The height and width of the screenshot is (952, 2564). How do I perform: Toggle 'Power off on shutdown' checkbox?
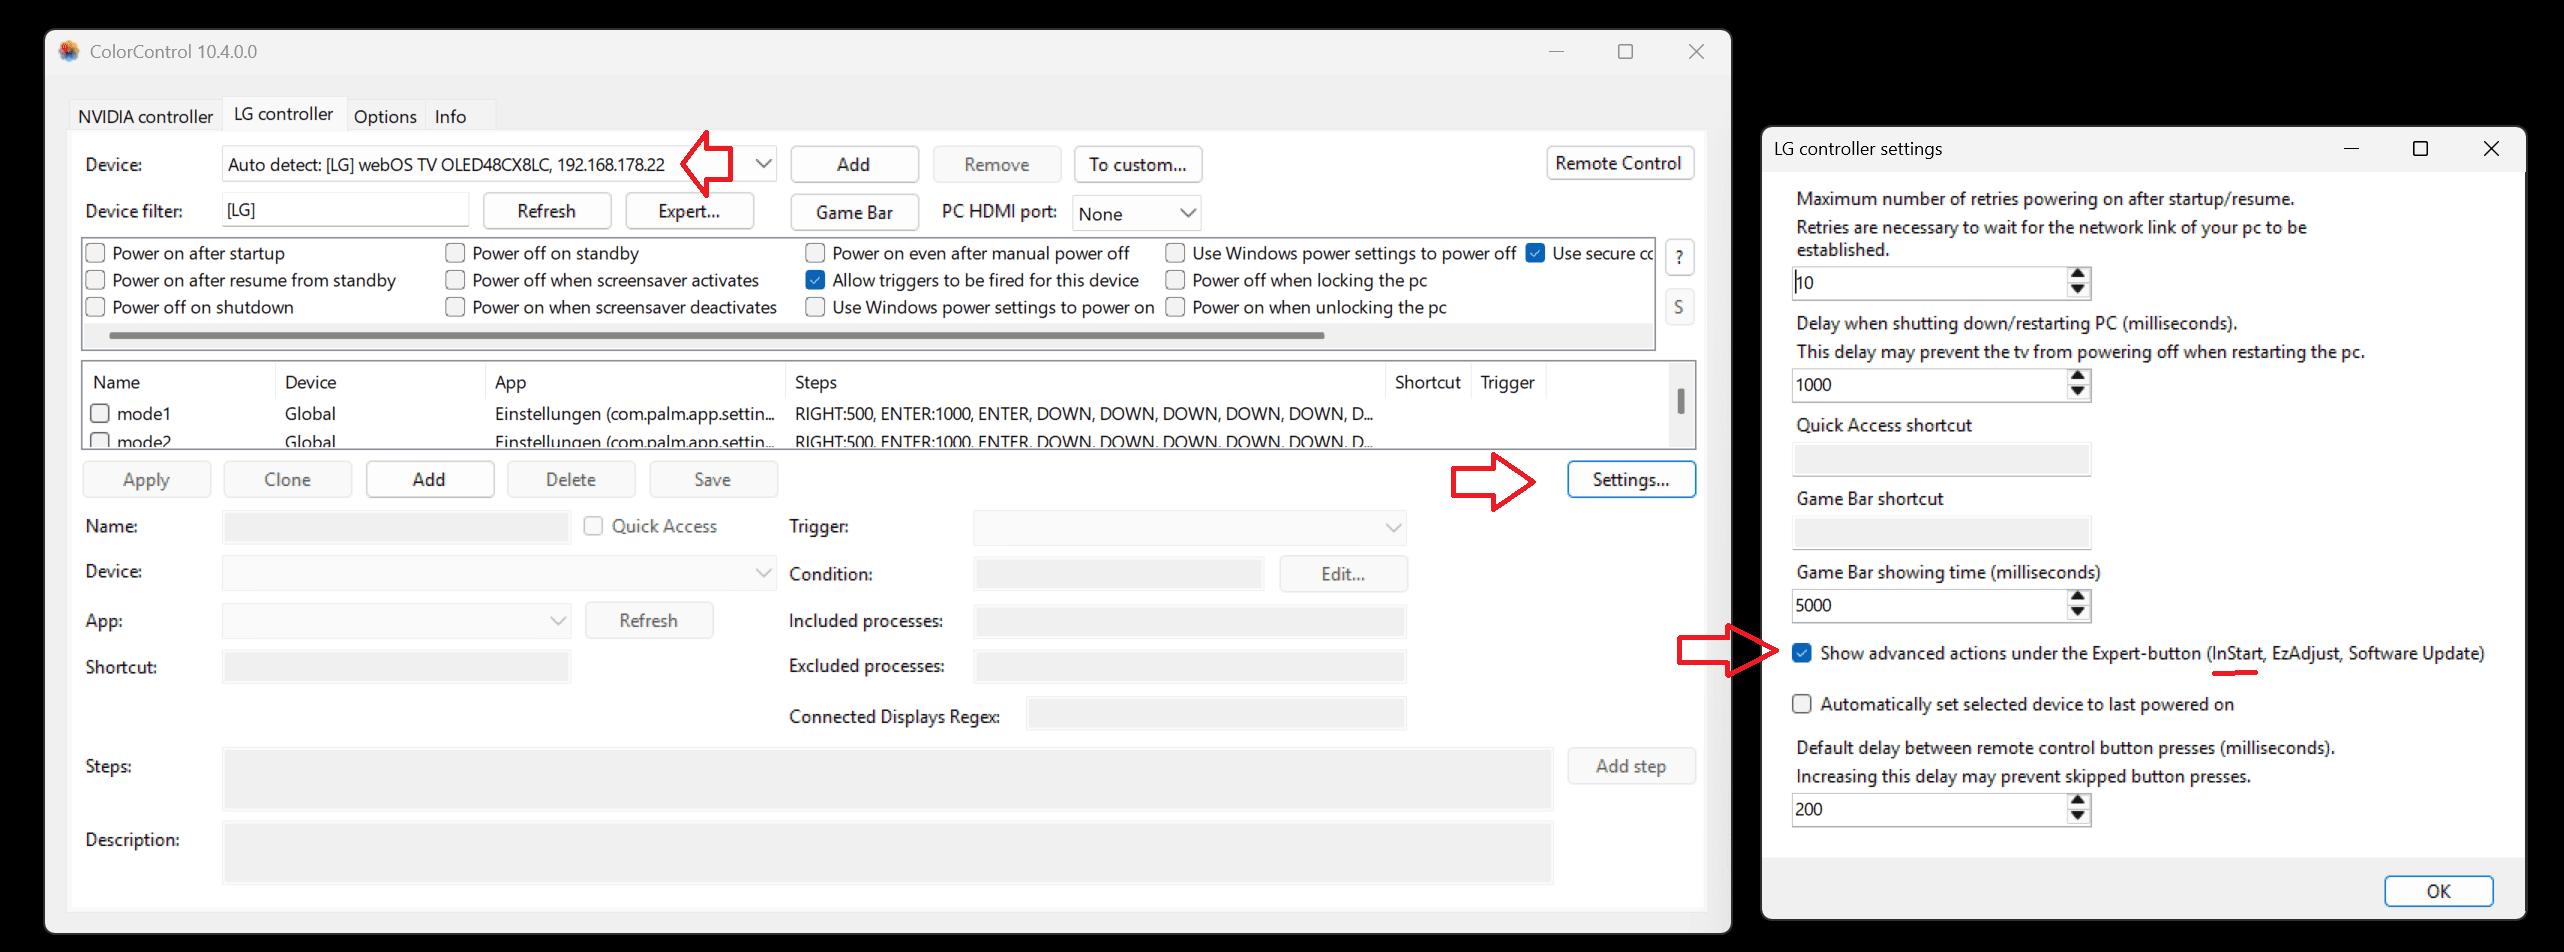tap(96, 307)
